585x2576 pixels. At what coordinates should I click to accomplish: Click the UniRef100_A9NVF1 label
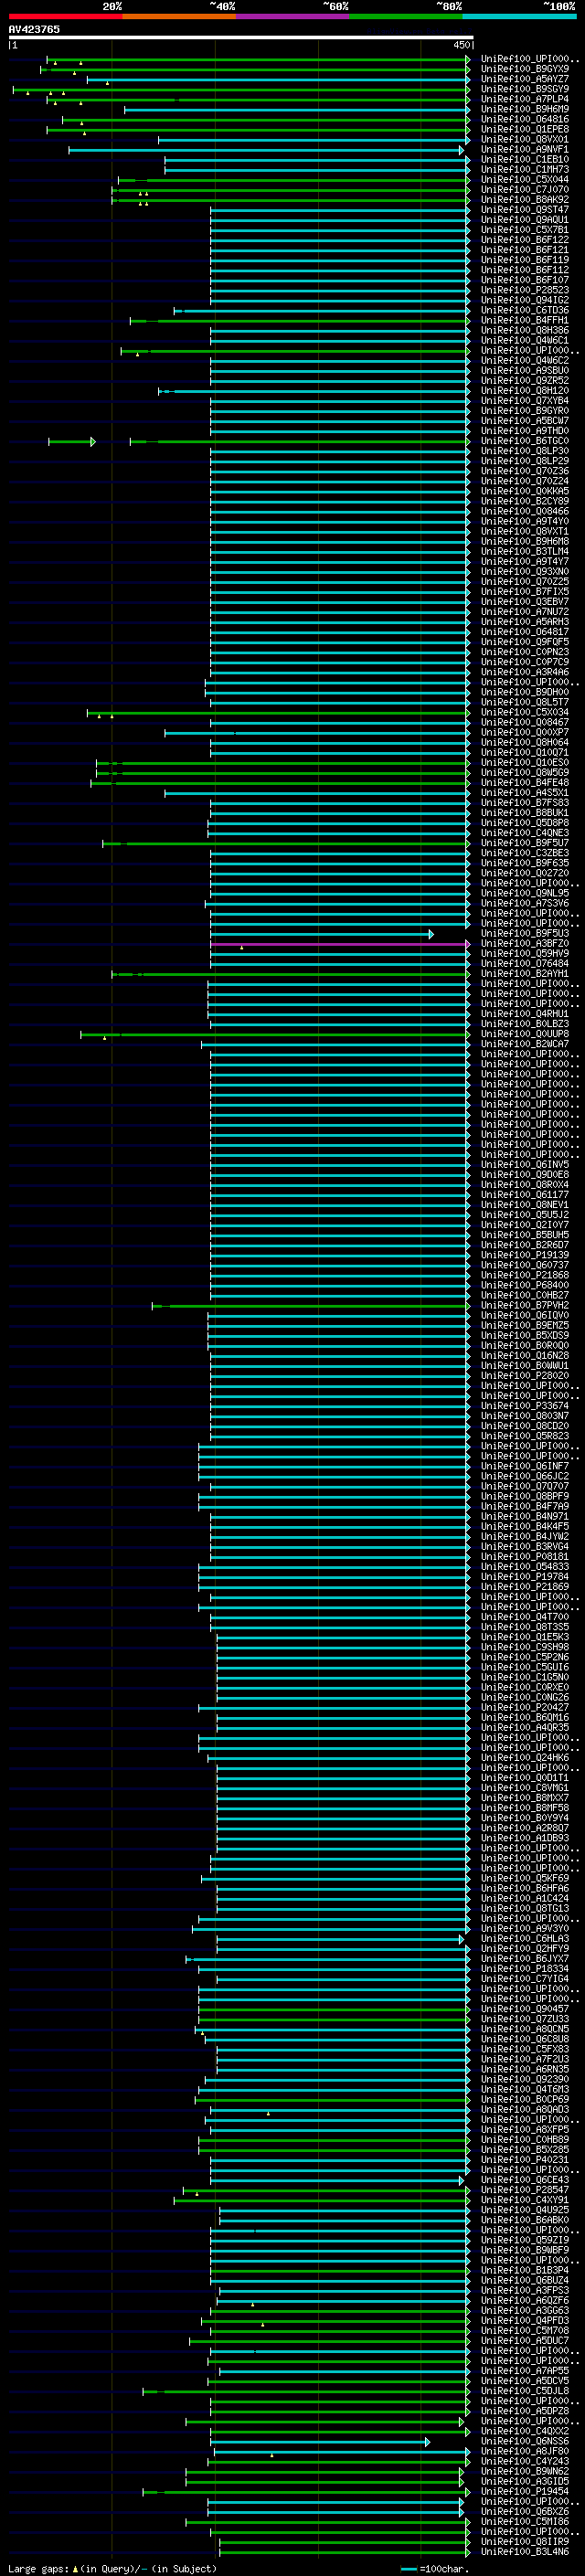click(x=525, y=149)
